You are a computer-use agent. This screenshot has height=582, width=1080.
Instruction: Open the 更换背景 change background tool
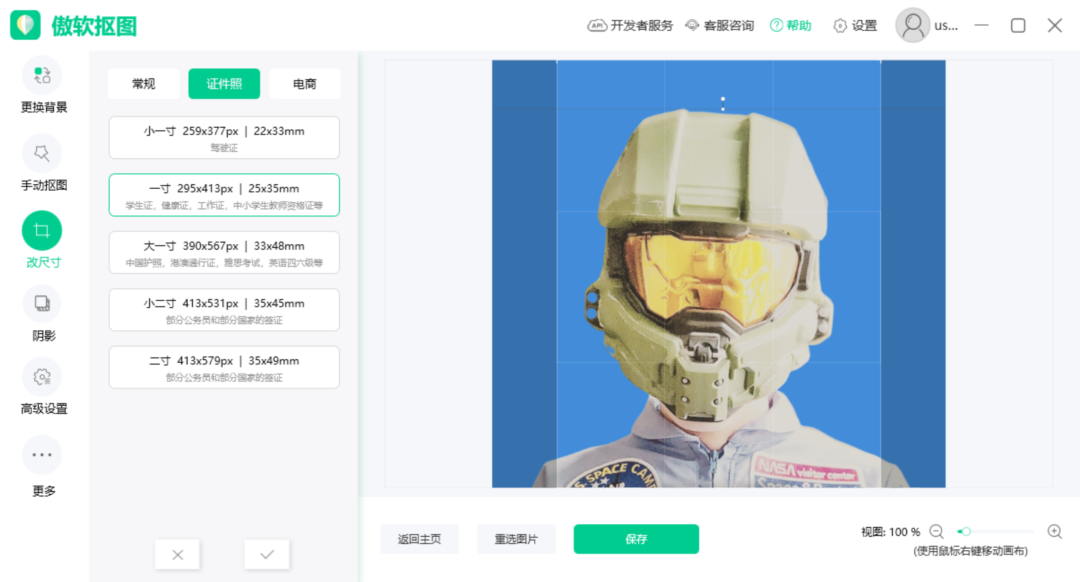(x=43, y=85)
